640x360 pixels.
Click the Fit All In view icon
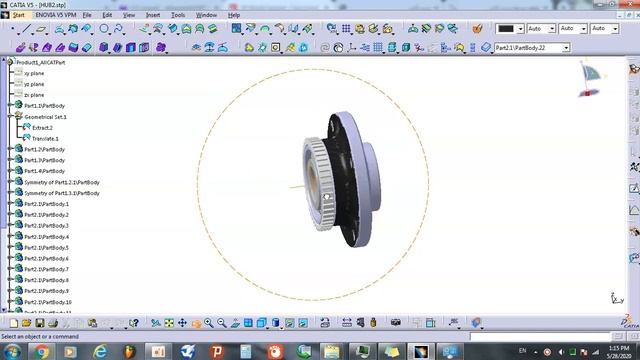pos(169,323)
